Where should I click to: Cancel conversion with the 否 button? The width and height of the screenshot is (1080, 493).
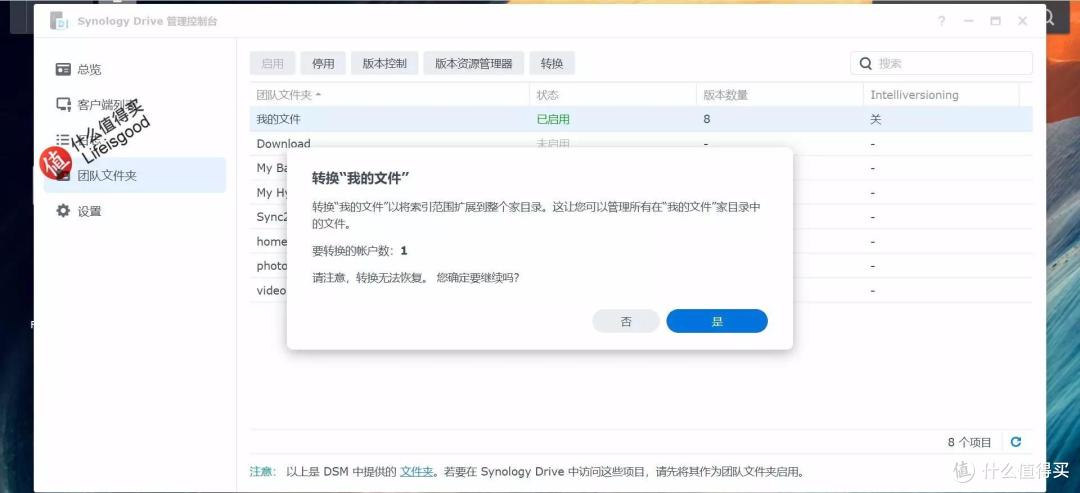(x=626, y=321)
